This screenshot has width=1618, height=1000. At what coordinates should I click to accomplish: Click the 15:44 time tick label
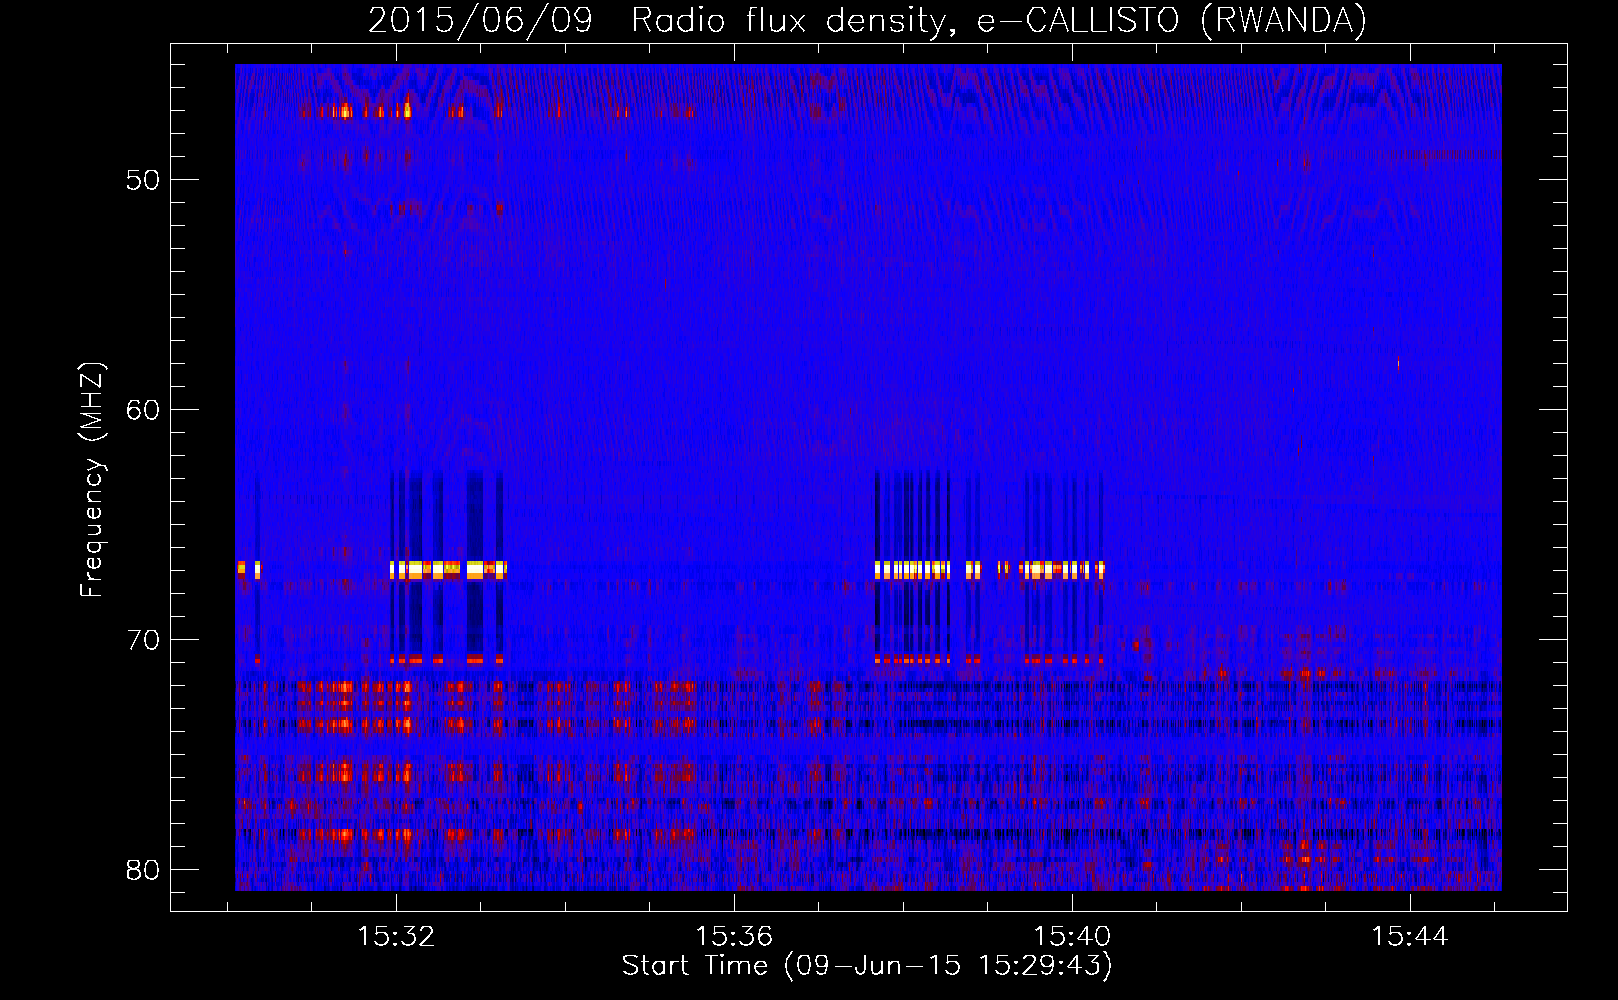[1410, 936]
